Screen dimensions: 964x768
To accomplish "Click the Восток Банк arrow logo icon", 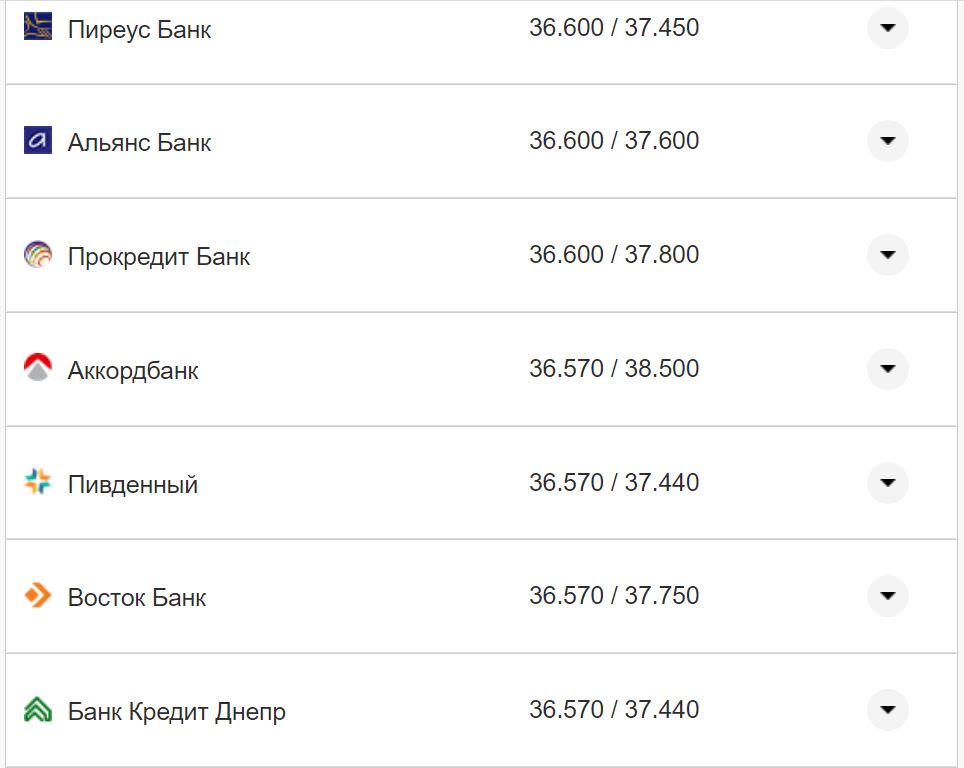I will (35, 595).
